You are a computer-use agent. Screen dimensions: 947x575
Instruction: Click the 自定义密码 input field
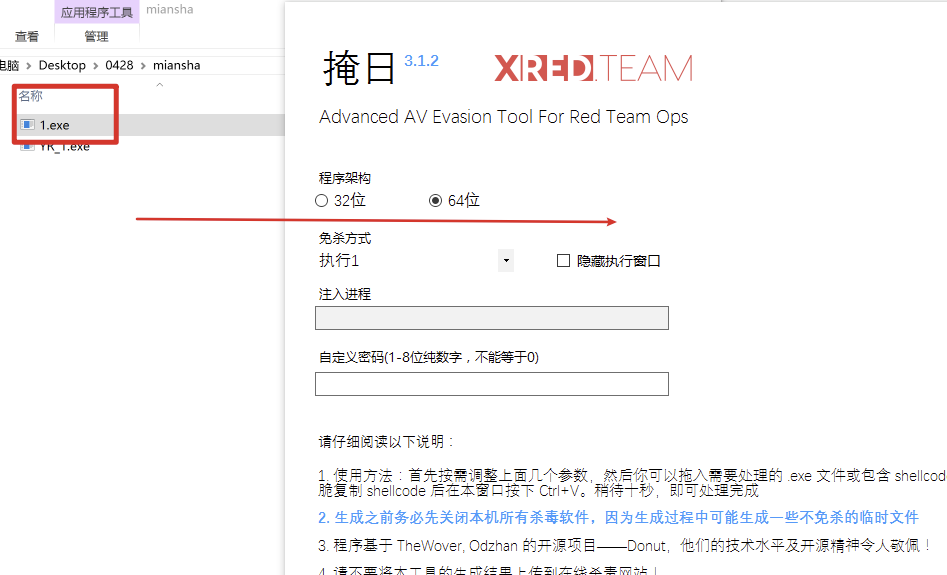(492, 384)
